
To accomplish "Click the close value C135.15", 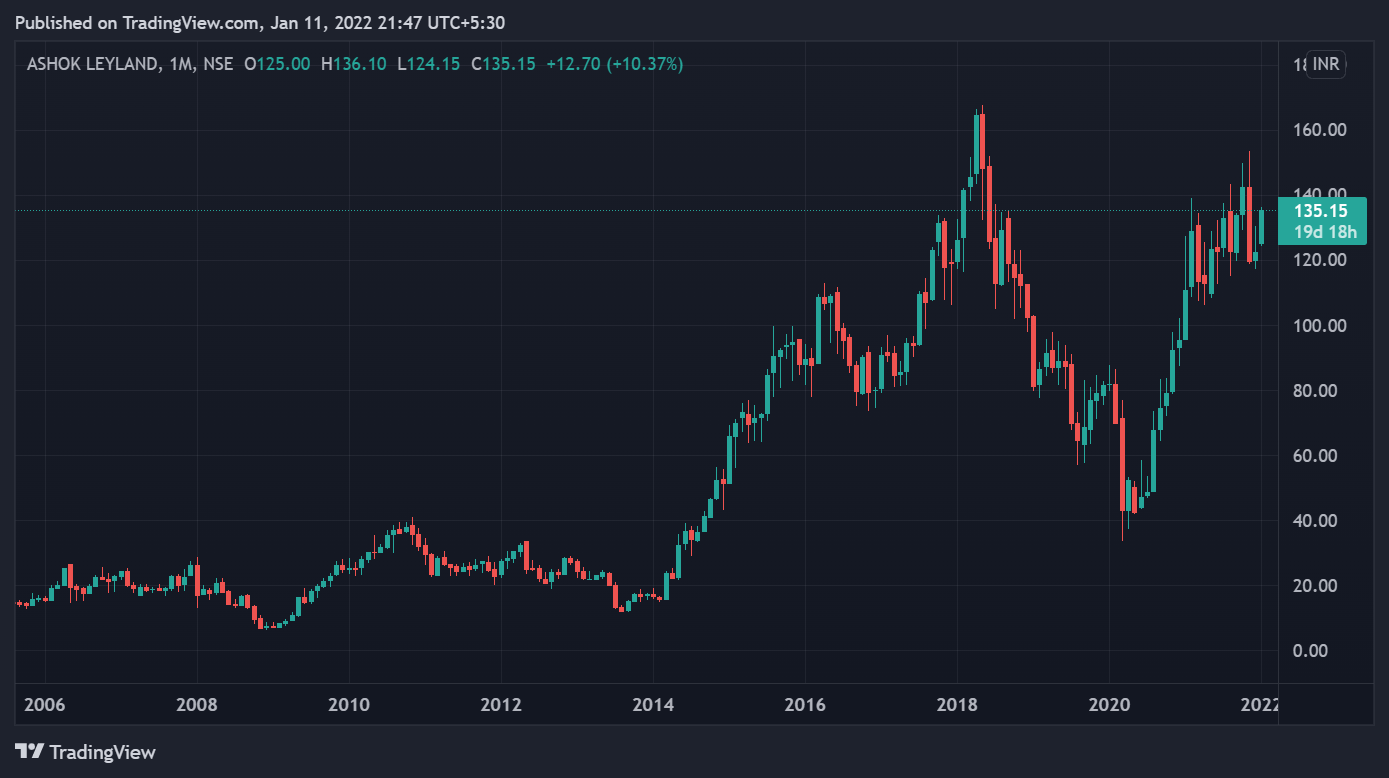I will coord(504,64).
